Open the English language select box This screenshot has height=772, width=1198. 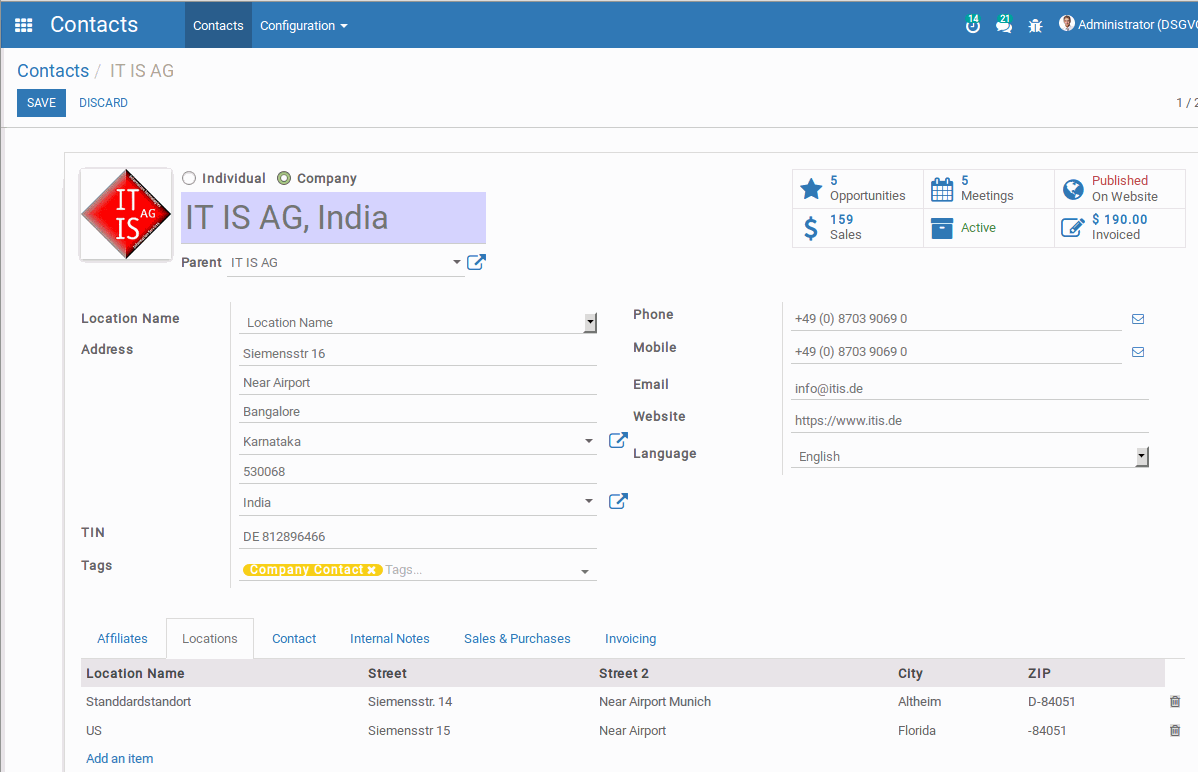[970, 456]
